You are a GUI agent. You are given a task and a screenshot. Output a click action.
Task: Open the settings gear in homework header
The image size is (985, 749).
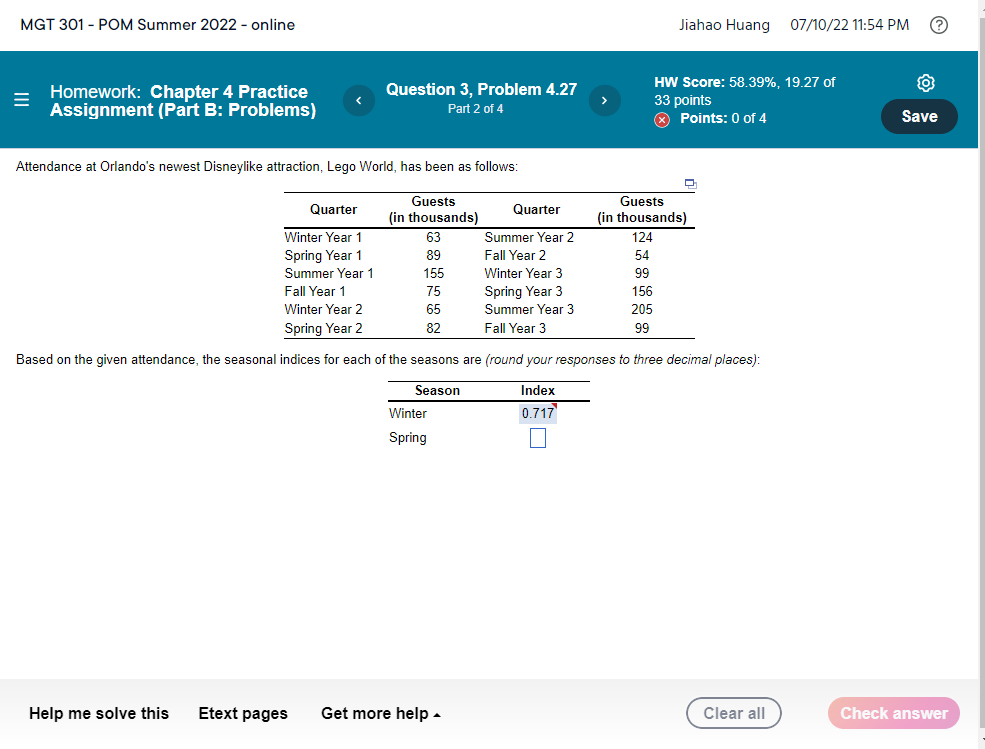tap(925, 83)
